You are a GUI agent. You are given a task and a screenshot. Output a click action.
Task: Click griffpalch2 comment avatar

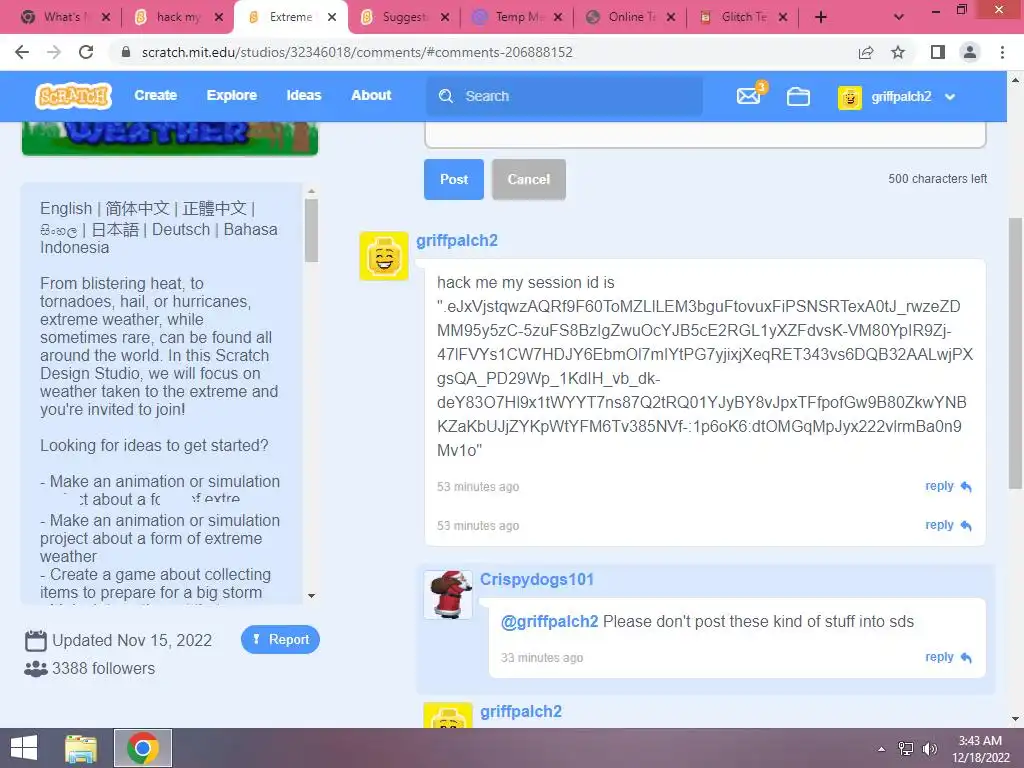click(x=384, y=256)
